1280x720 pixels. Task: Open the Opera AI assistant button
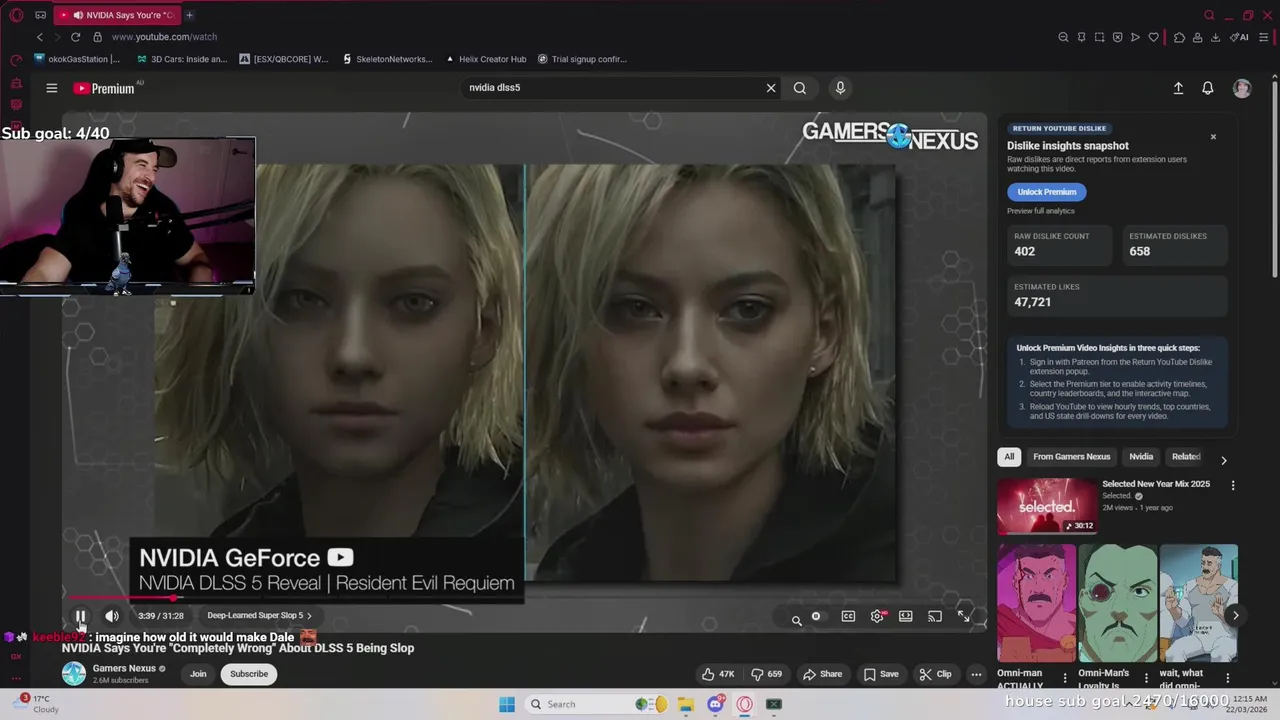1240,37
